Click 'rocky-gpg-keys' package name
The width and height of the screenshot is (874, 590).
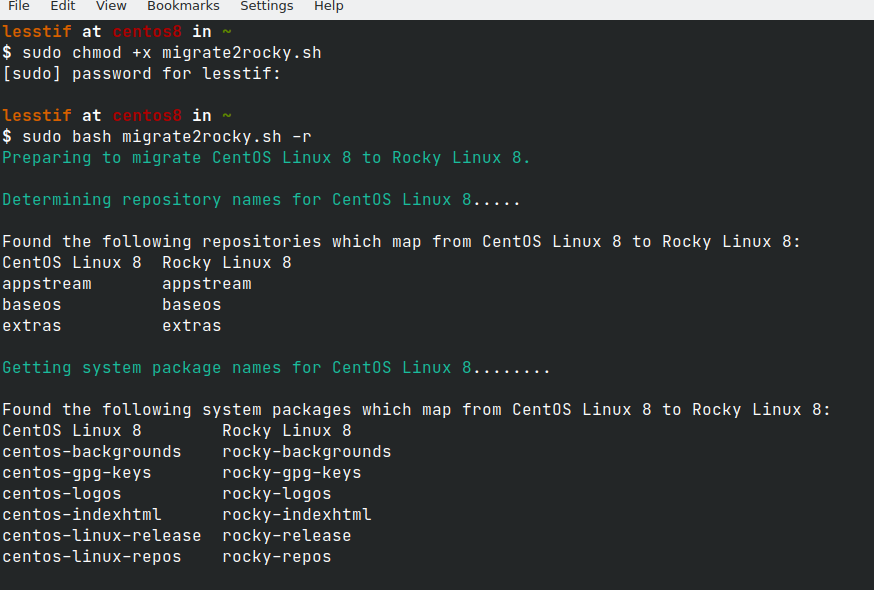292,473
